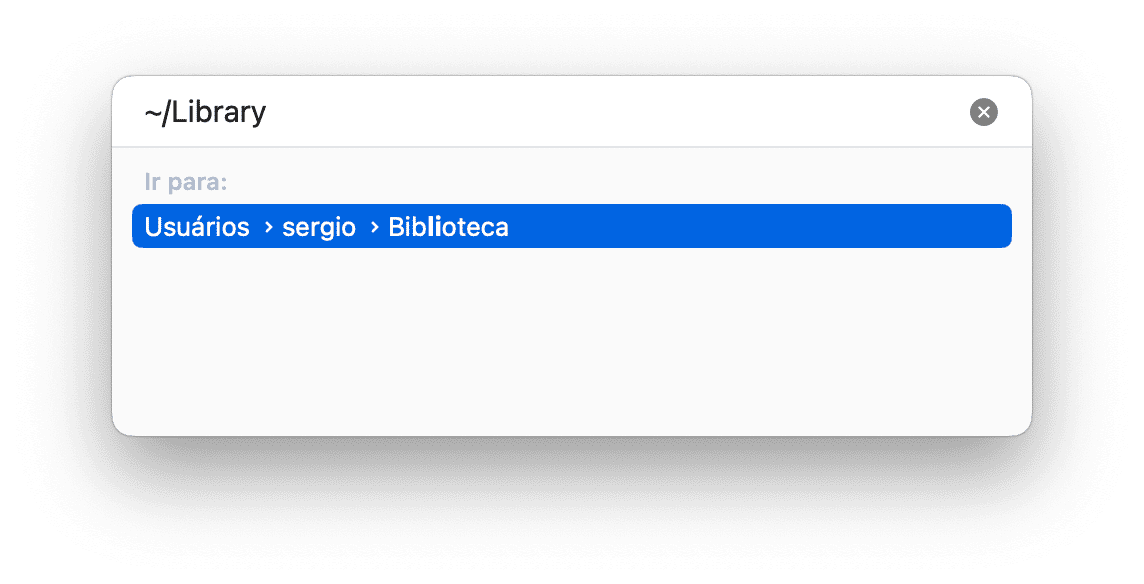The image size is (1144, 584).
Task: Click the chevron between Usuários and sergio
Action: tap(268, 228)
